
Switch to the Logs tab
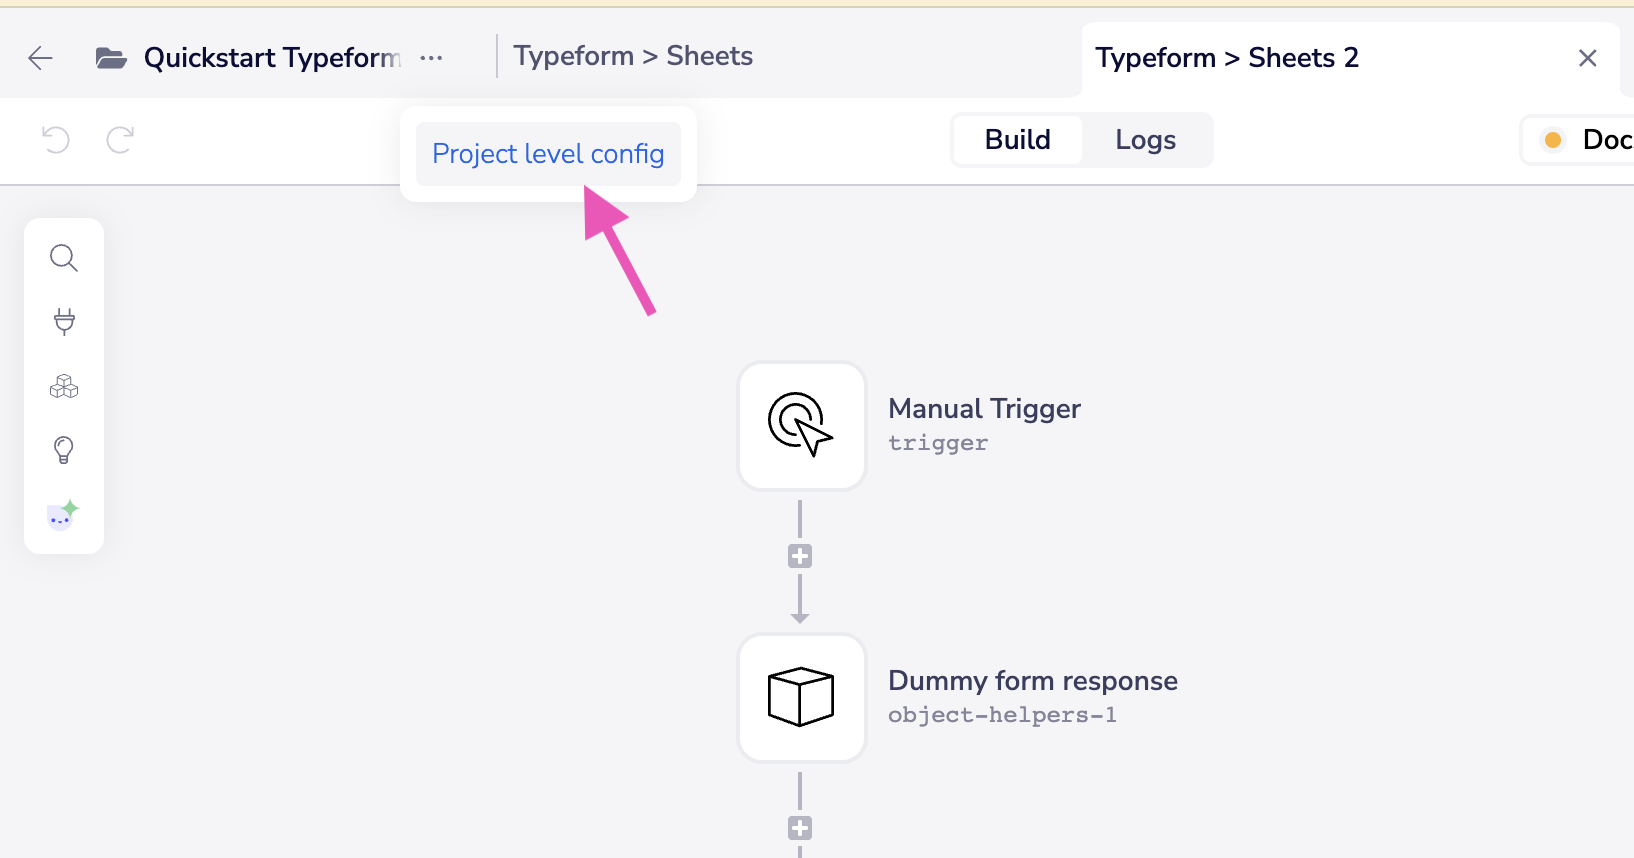pyautogui.click(x=1145, y=140)
